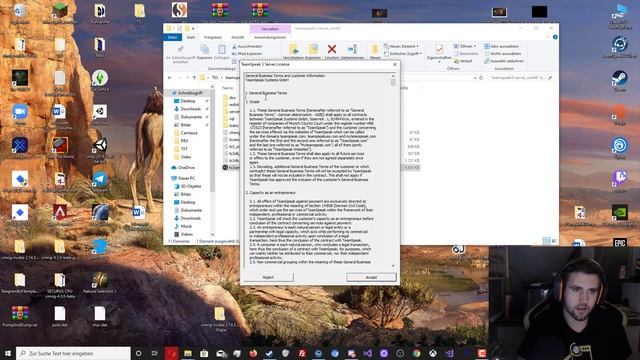Reject the TeamSpeak 3 Server License
The image size is (640, 360).
point(268,277)
